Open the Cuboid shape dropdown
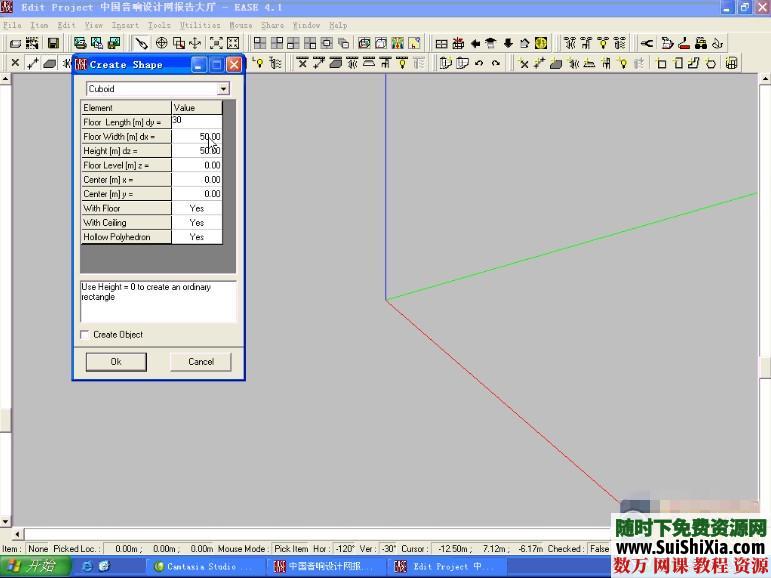771x578 pixels. 223,89
